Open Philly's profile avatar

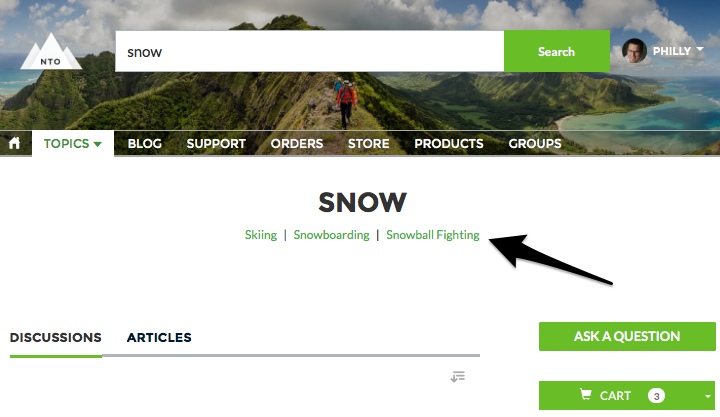(x=634, y=51)
